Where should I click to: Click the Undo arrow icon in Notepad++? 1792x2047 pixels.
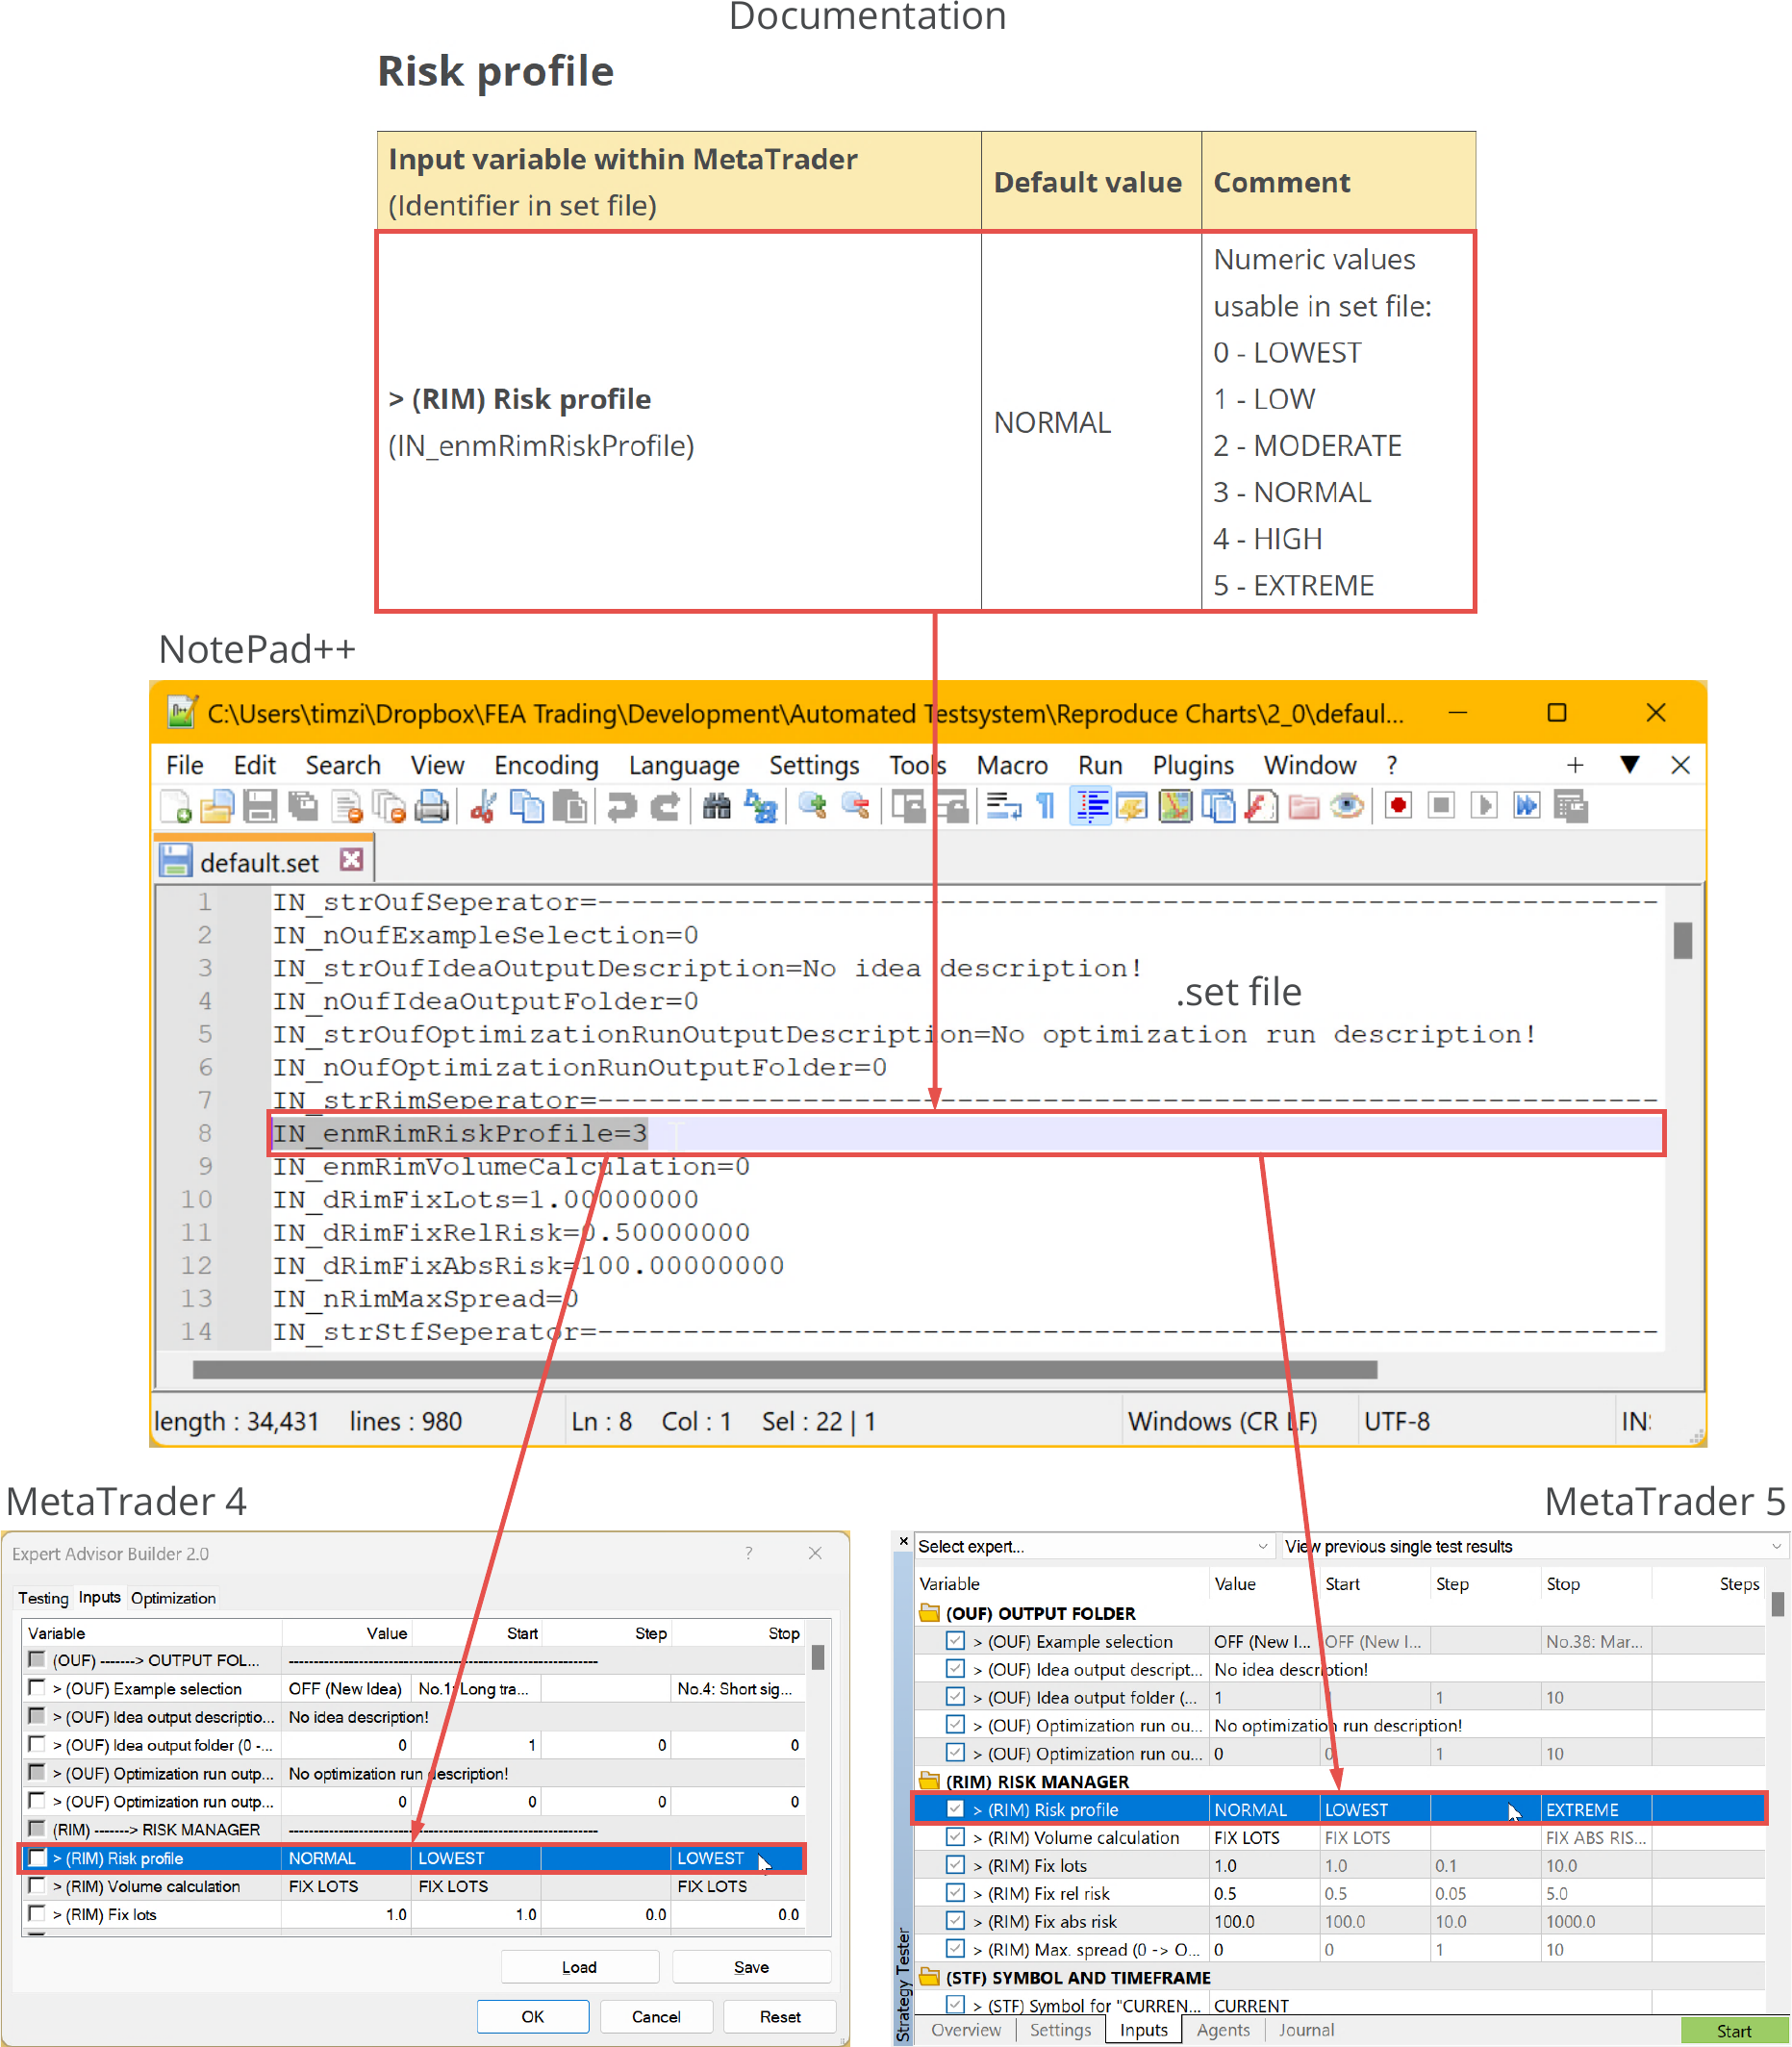(x=621, y=806)
